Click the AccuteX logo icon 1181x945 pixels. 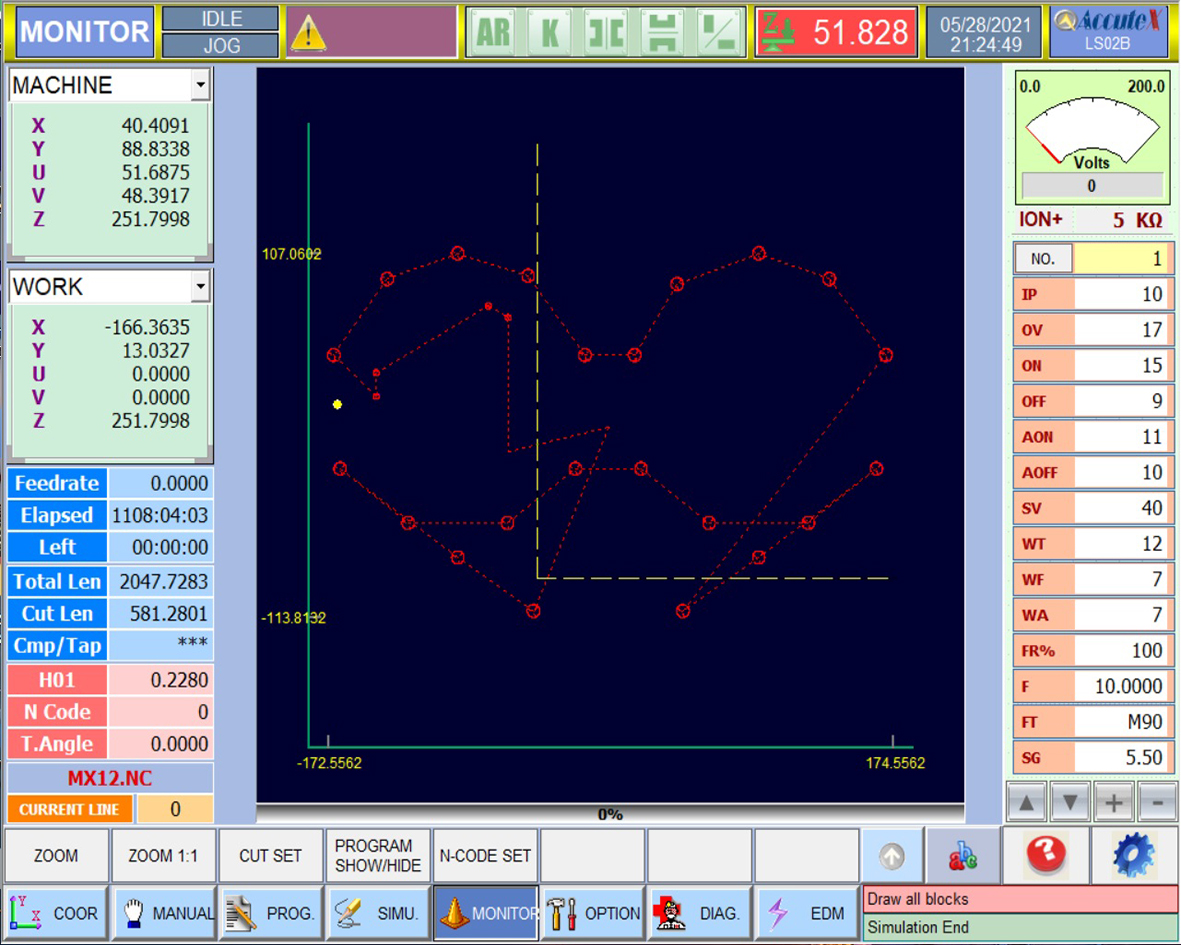point(1108,32)
